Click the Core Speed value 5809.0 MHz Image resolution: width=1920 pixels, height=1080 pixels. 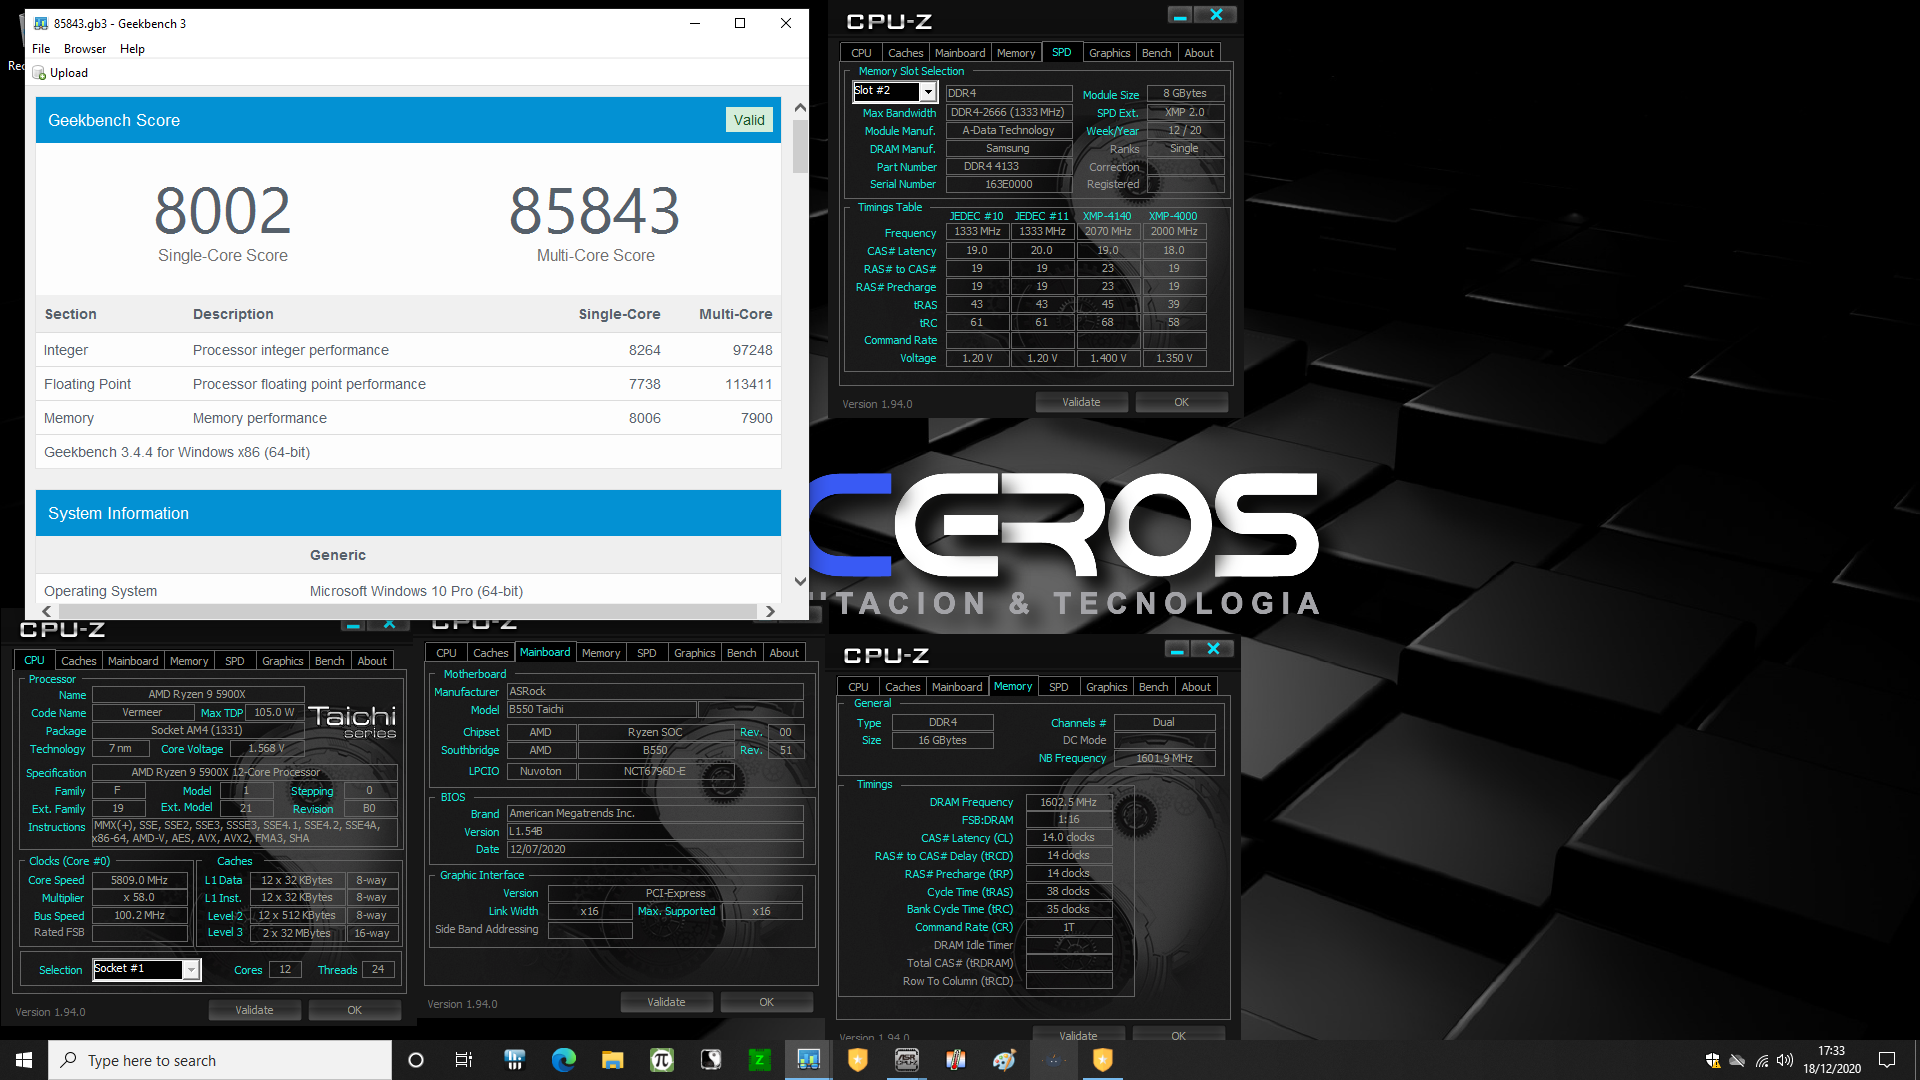139,880
